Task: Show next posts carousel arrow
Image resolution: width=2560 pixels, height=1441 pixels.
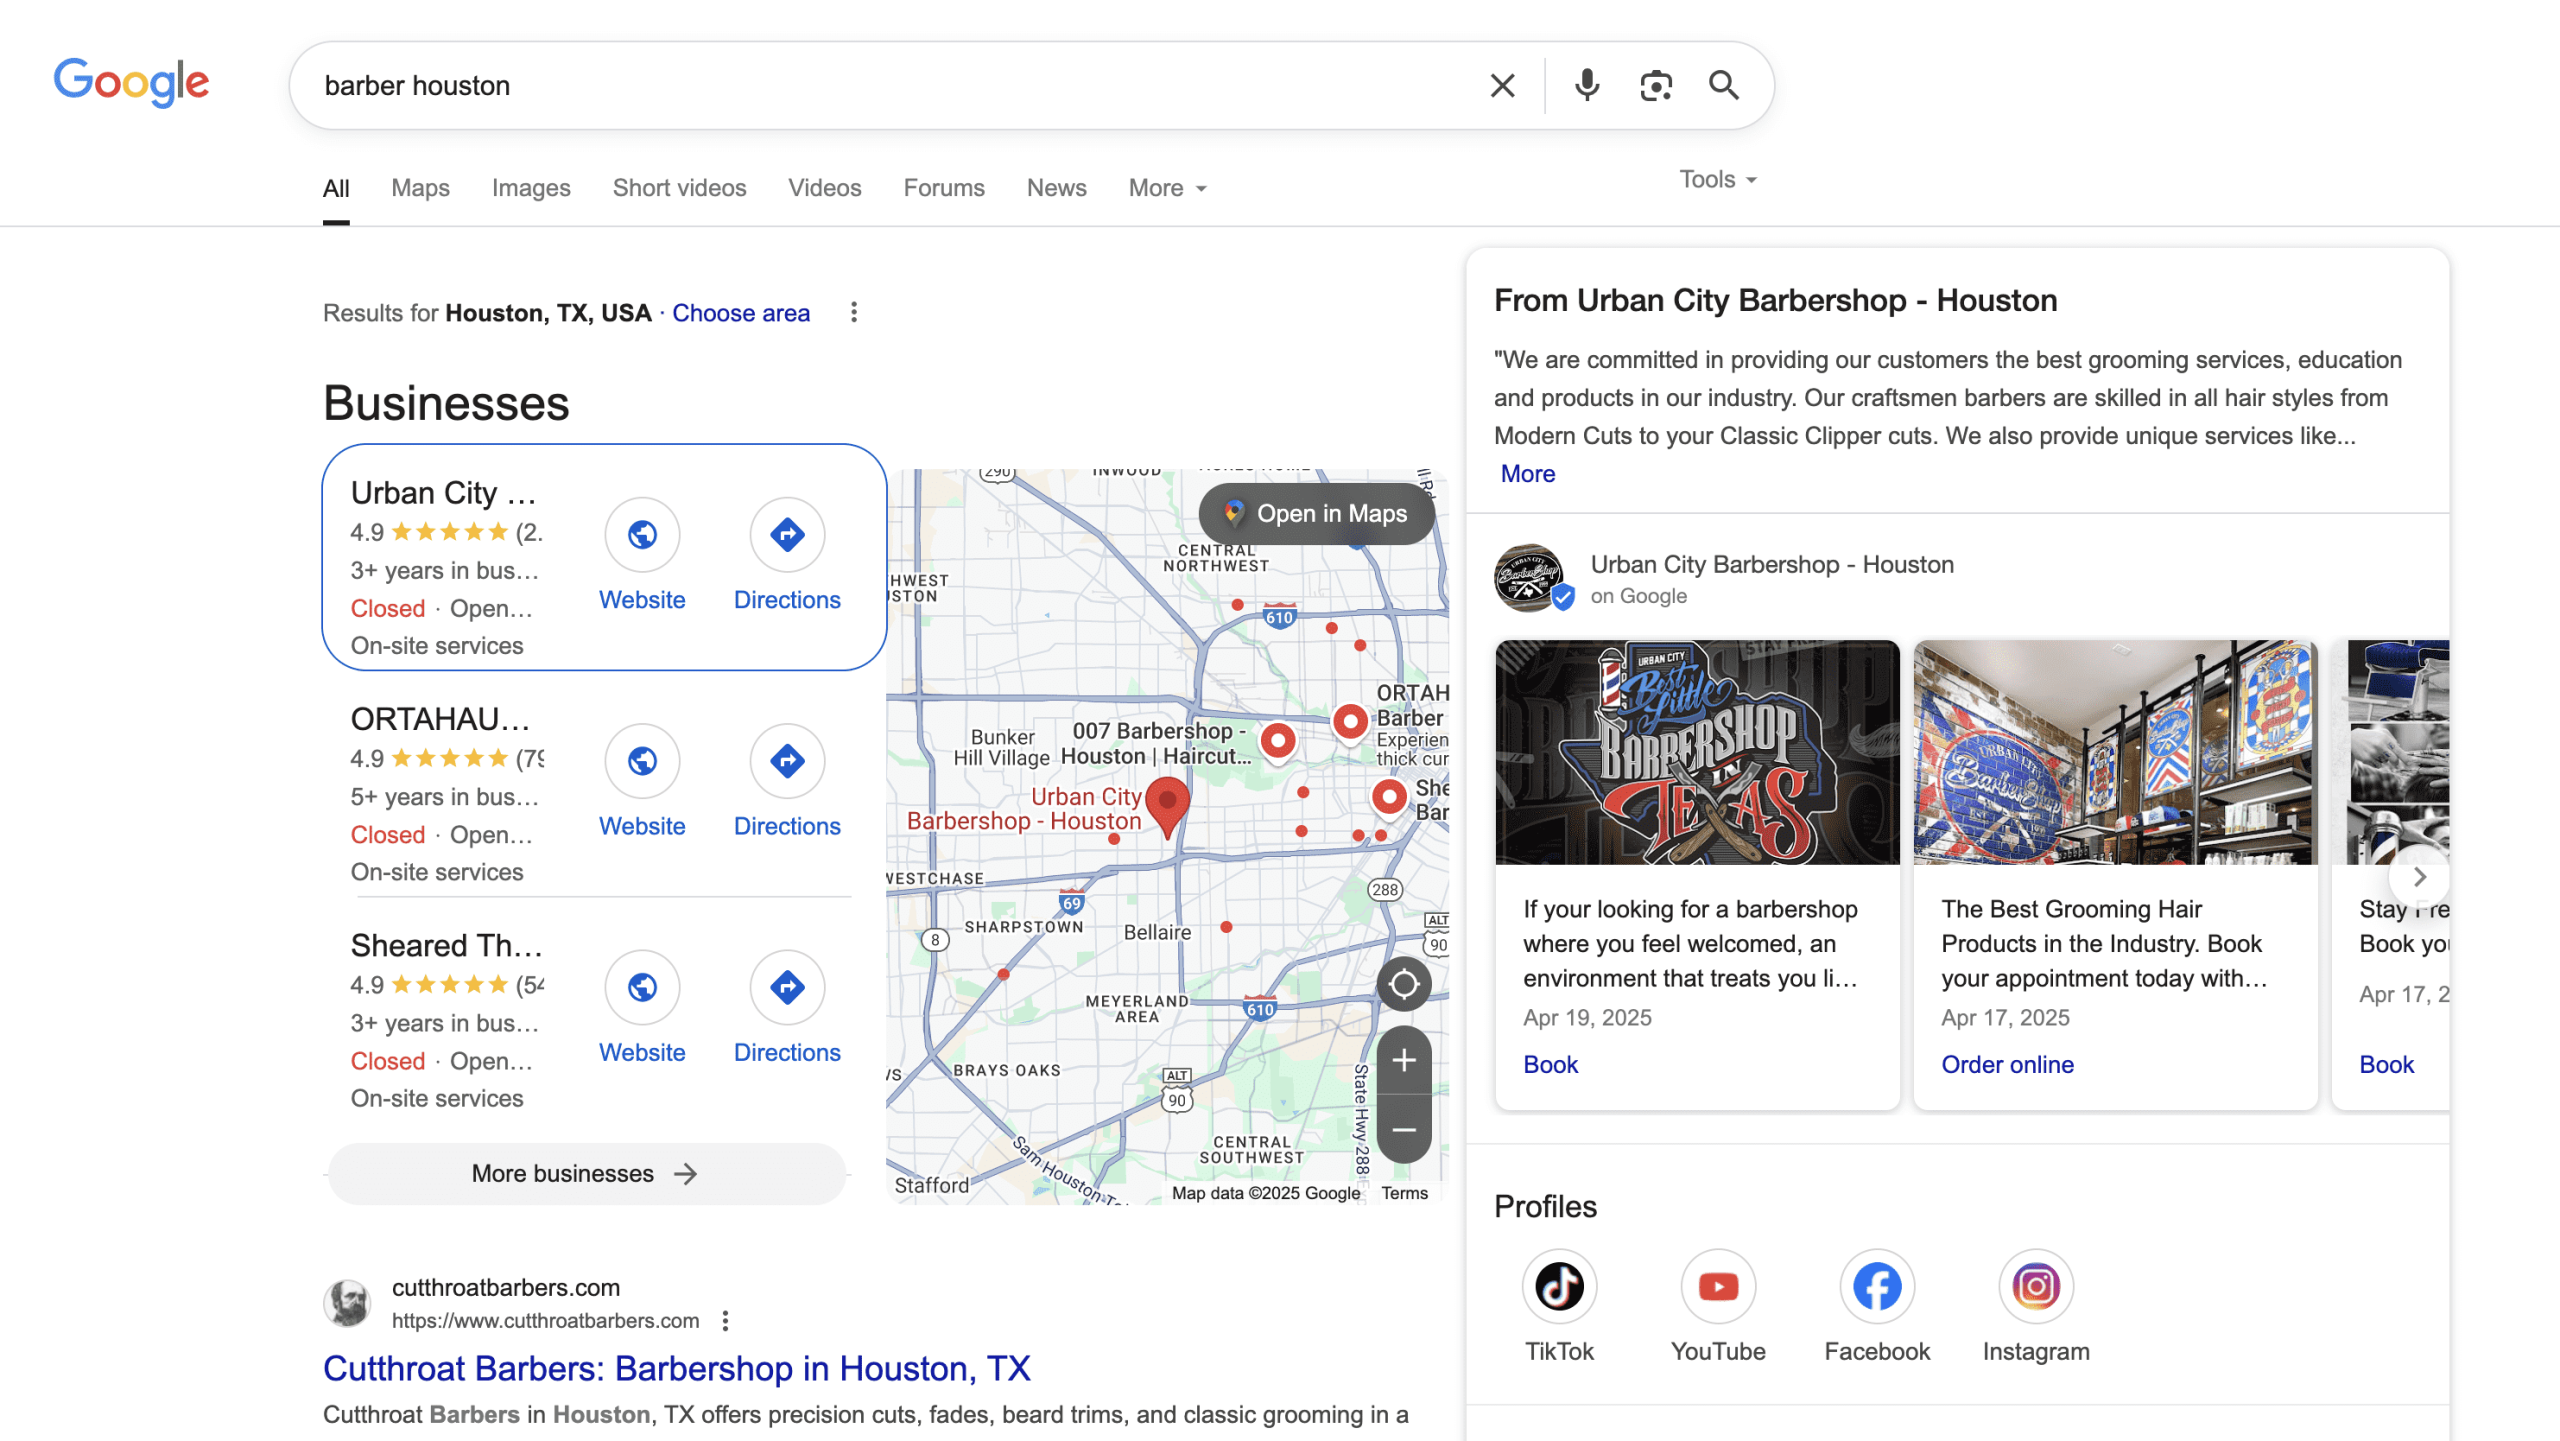Action: 2419,877
